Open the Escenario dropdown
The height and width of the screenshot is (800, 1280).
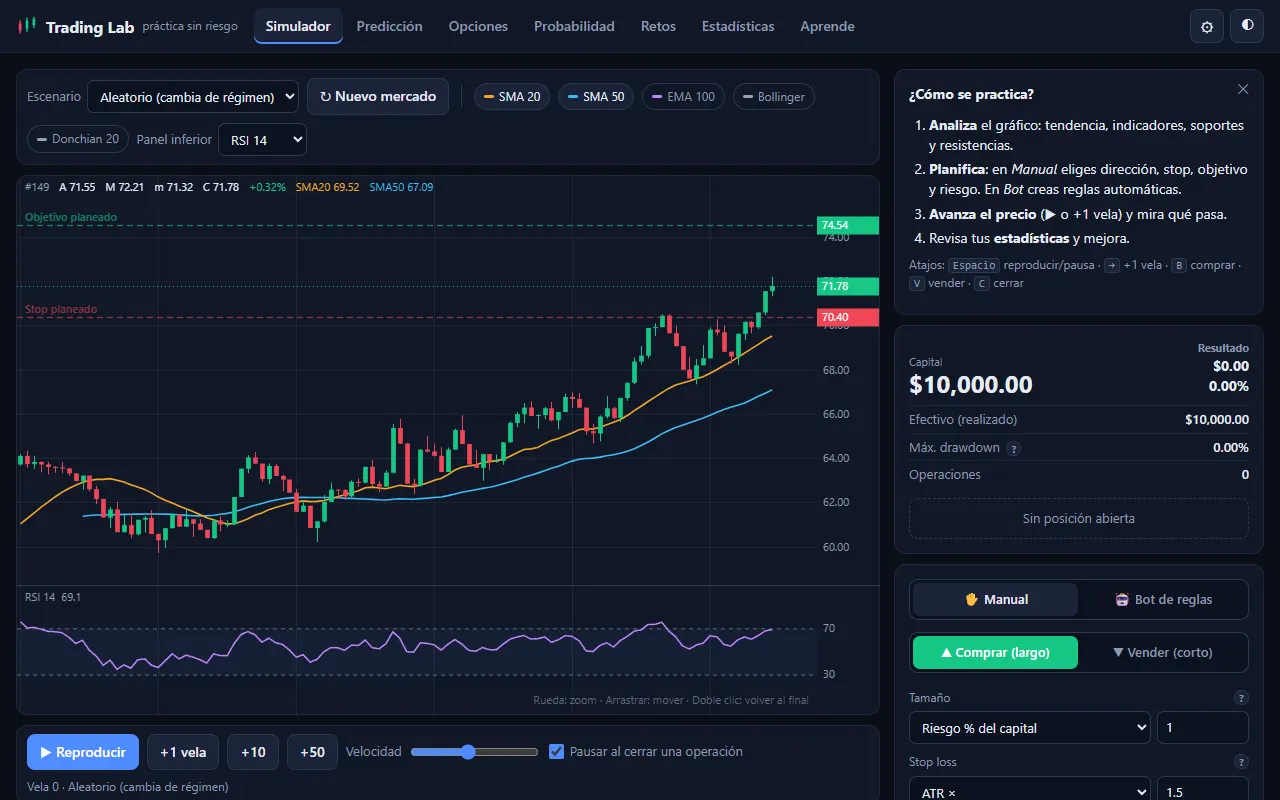click(193, 97)
